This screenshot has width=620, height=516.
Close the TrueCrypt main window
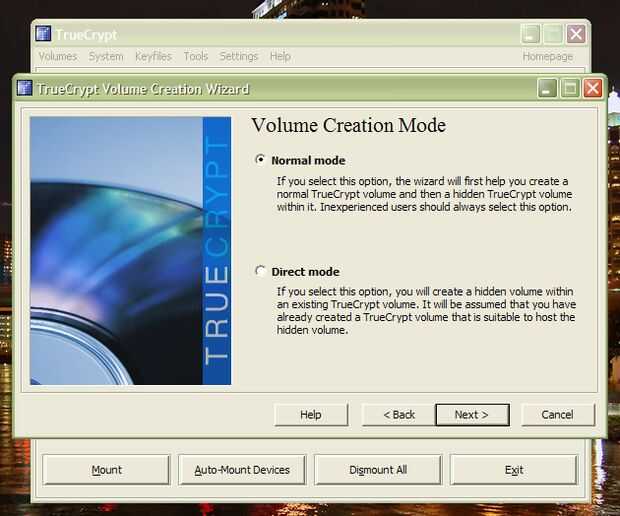(576, 34)
